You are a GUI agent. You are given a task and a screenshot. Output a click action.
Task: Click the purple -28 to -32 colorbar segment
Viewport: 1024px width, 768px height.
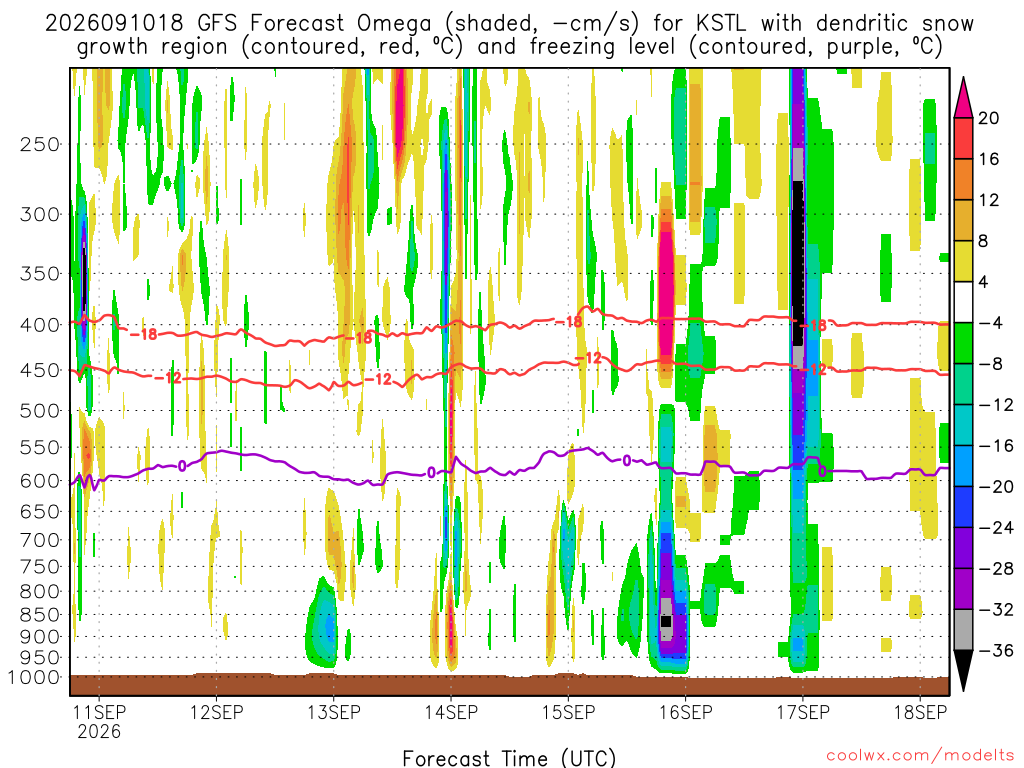point(963,589)
